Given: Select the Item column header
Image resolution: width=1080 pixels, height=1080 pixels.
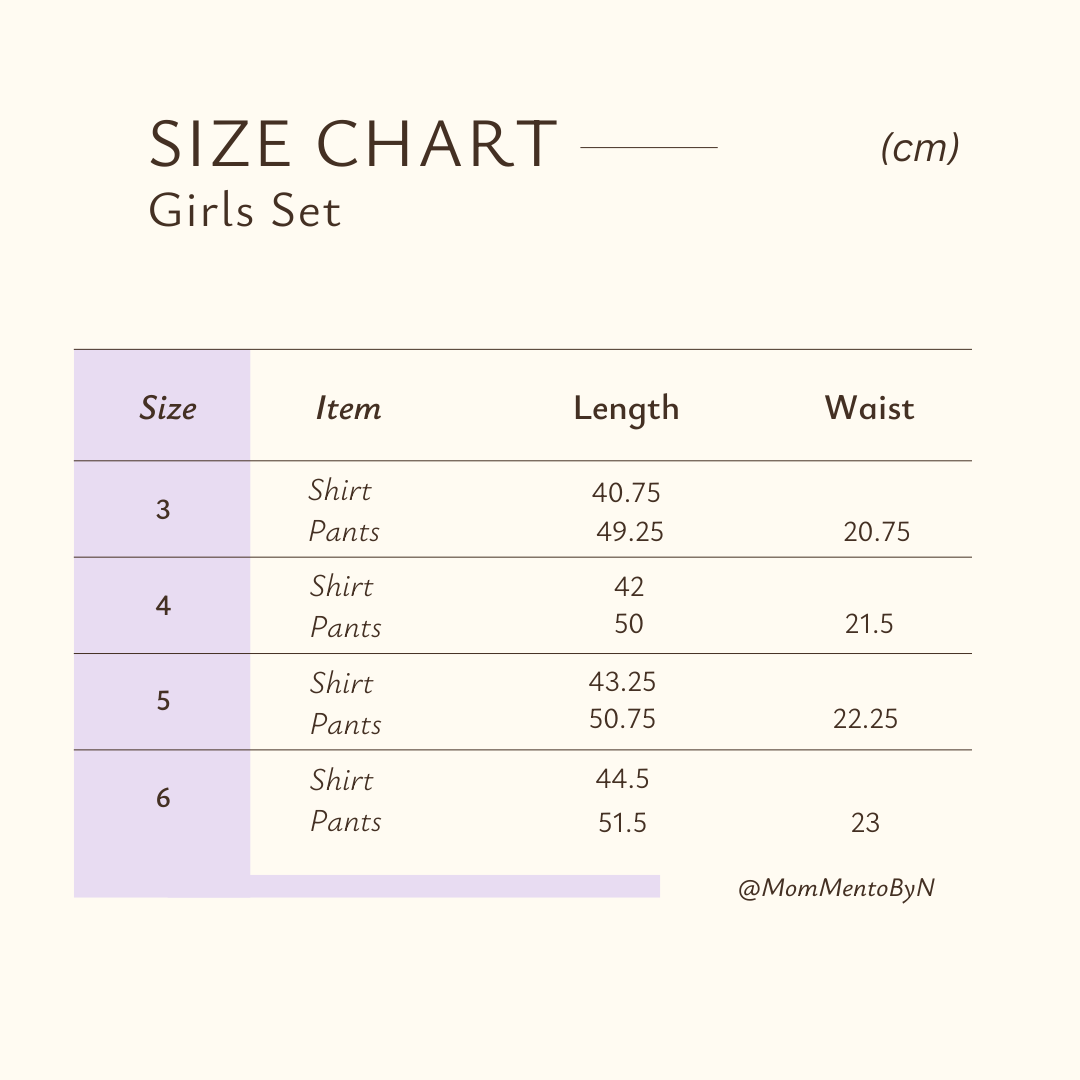Looking at the screenshot, I should pyautogui.click(x=348, y=408).
